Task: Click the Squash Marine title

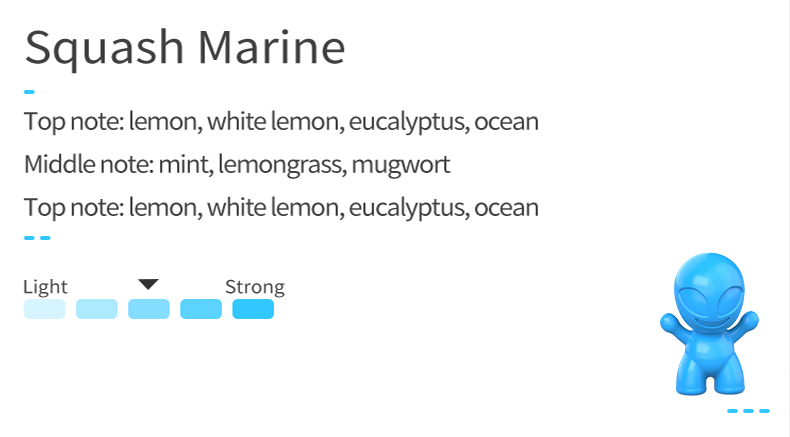Action: tap(185, 48)
